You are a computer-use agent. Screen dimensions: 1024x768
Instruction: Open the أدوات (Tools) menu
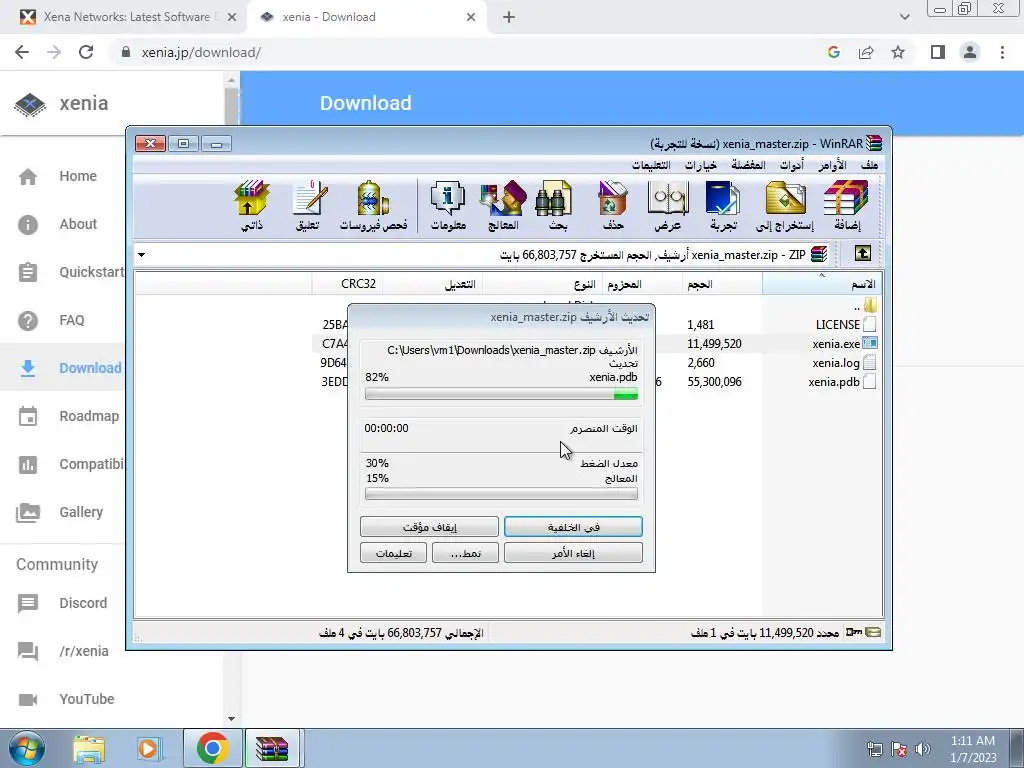pos(792,165)
